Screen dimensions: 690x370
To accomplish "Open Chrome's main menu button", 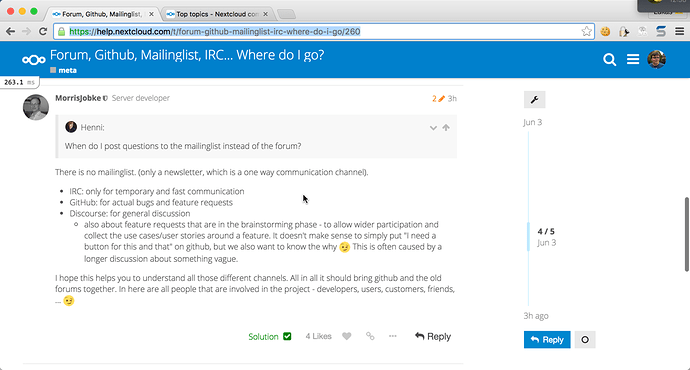I will point(679,31).
